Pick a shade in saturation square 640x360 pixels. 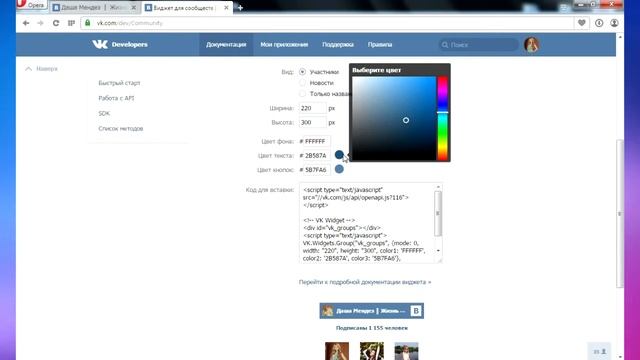tap(394, 118)
